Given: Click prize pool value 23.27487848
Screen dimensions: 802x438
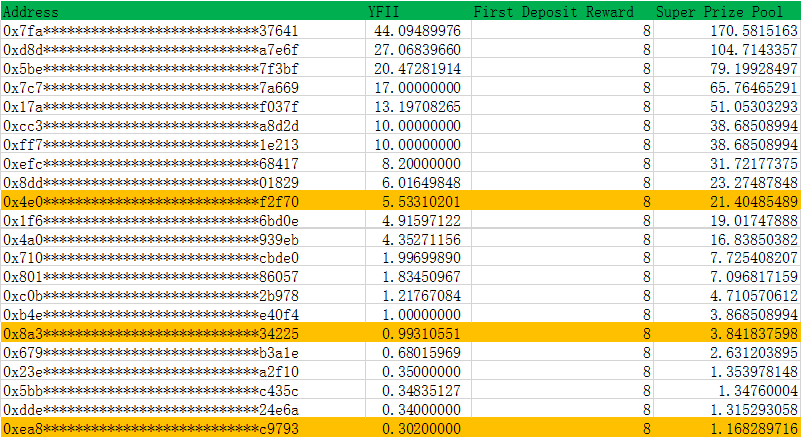Looking at the screenshot, I should [754, 183].
